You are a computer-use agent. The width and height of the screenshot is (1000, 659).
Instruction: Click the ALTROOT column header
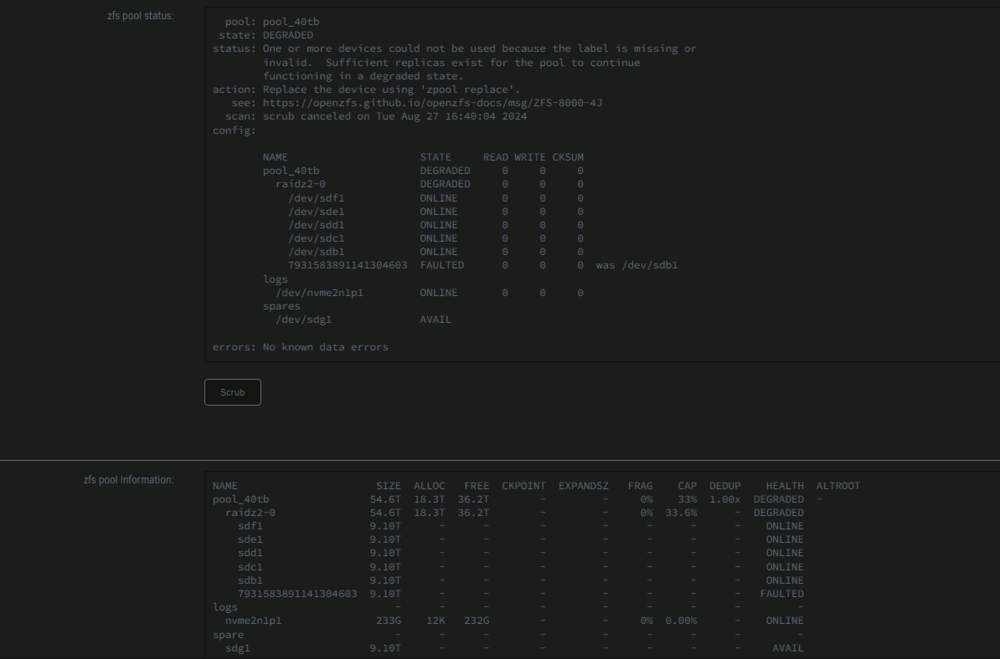click(838, 485)
